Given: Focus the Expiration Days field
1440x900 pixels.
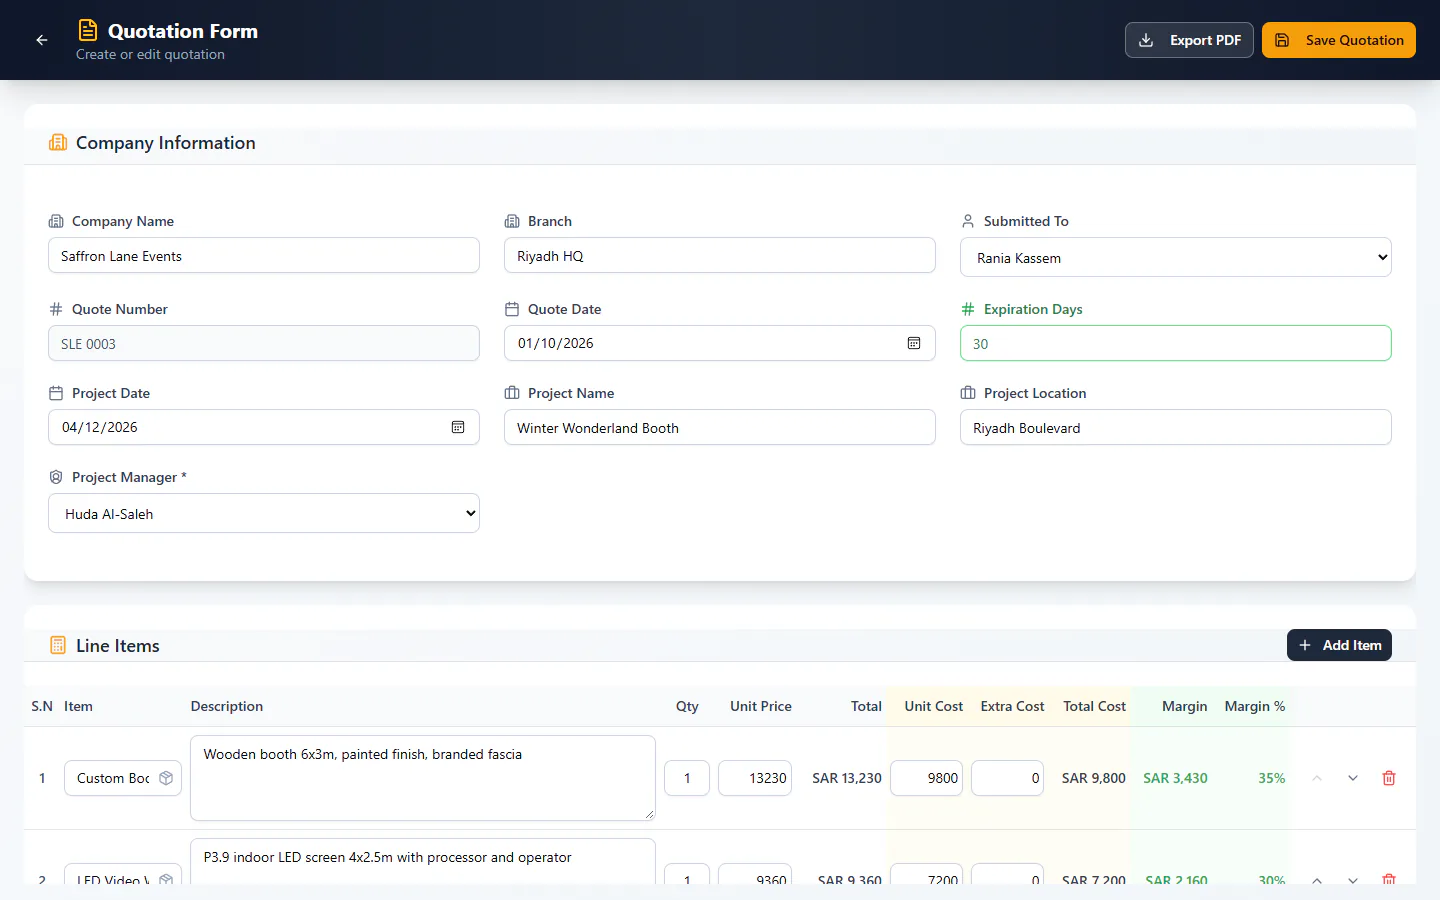Looking at the screenshot, I should click(1176, 343).
